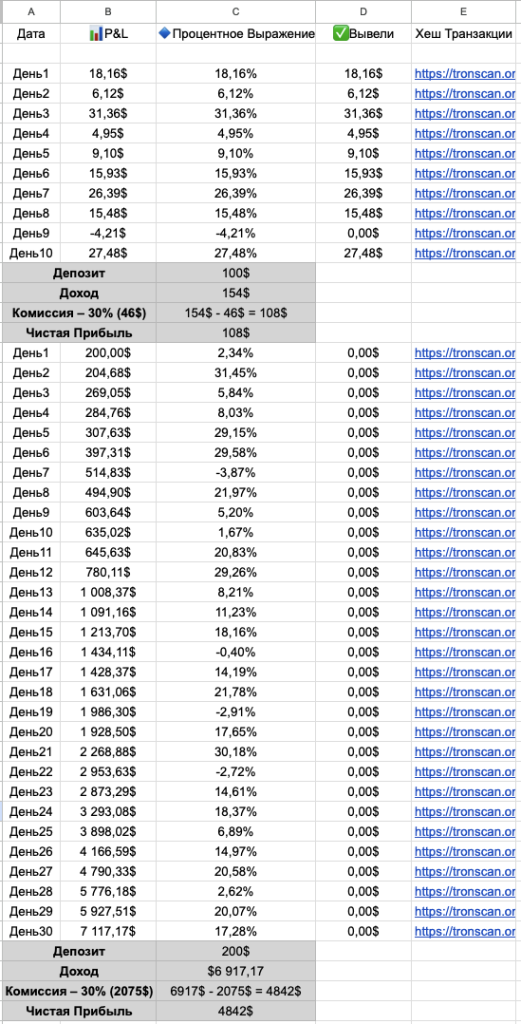The height and width of the screenshot is (1024, 521).
Task: Open tronscan link in the 1 008,37$ row
Action: pos(465,592)
